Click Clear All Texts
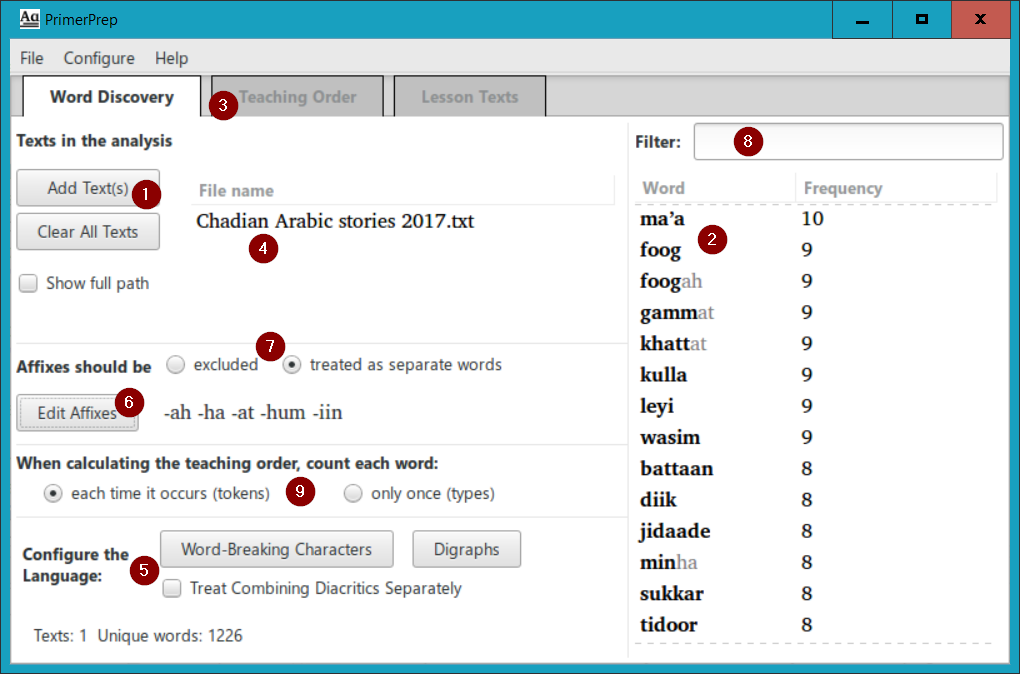This screenshot has height=674, width=1020. pos(87,231)
